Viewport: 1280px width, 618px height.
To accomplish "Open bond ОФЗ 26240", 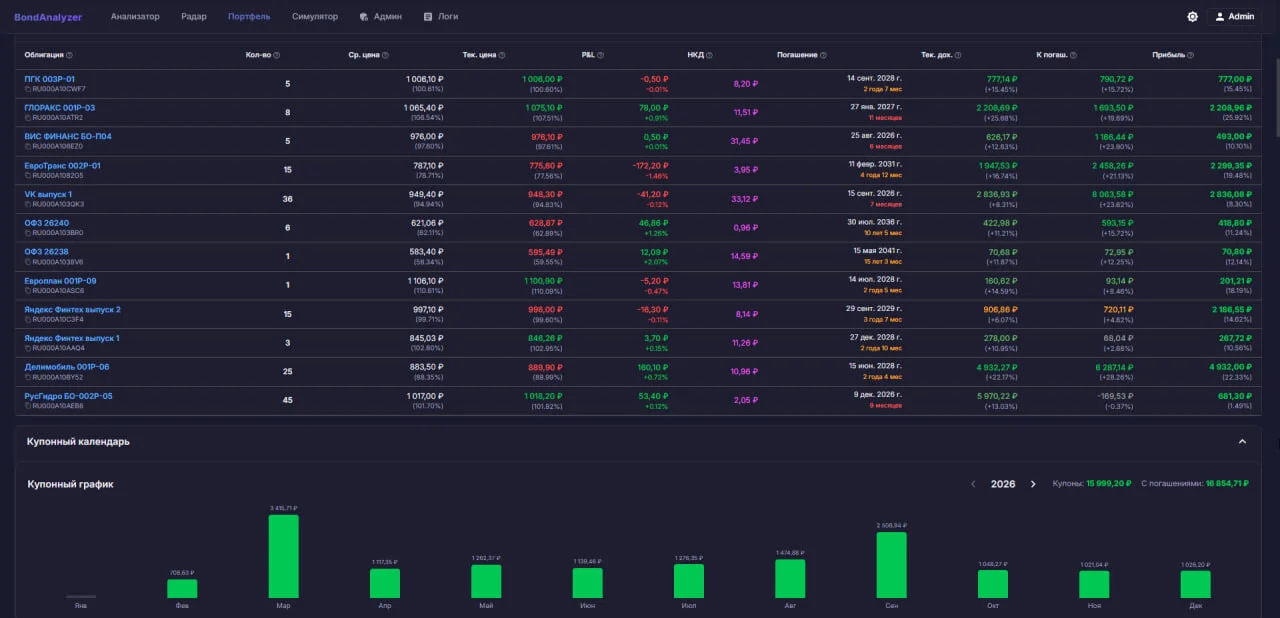I will 47,223.
